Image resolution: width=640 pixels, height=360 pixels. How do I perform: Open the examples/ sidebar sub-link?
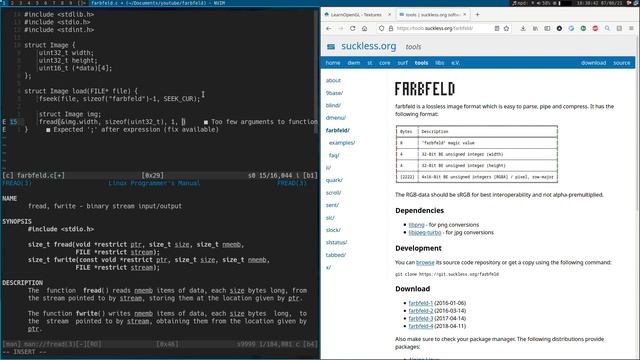point(342,143)
